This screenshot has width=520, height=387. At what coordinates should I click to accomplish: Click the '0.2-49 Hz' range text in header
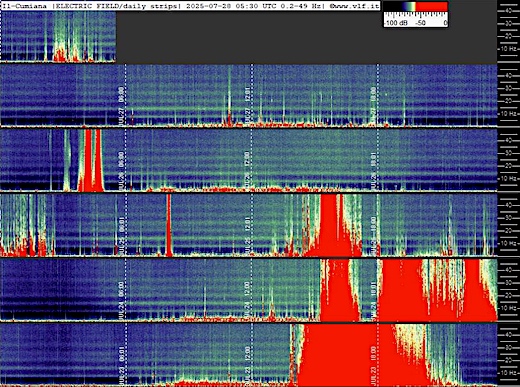[x=301, y=6]
